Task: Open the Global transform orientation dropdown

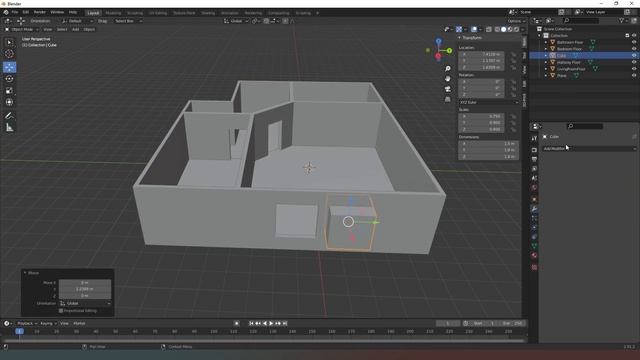Action: tap(236, 21)
